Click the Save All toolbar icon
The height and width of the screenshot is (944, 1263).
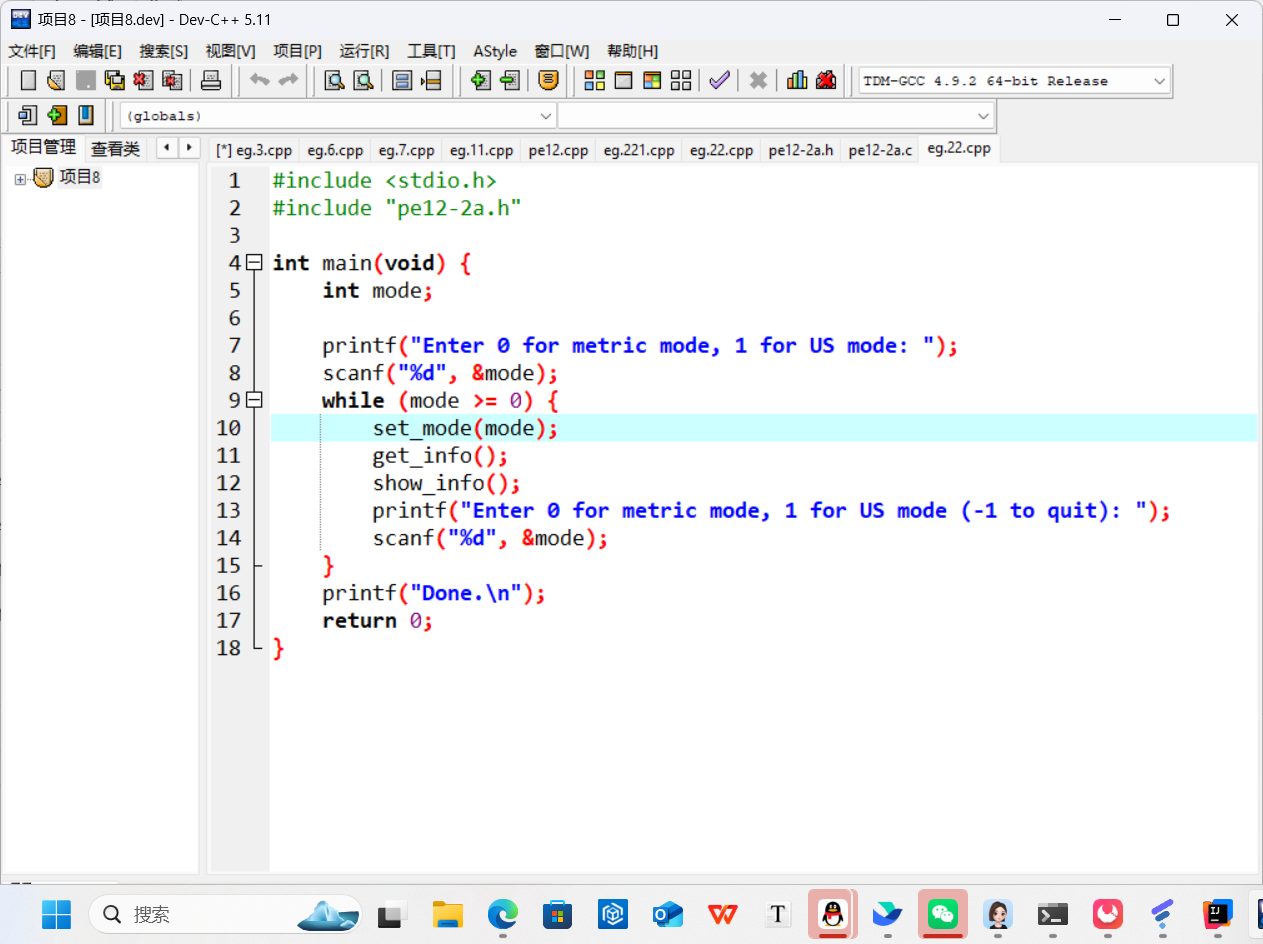[115, 81]
